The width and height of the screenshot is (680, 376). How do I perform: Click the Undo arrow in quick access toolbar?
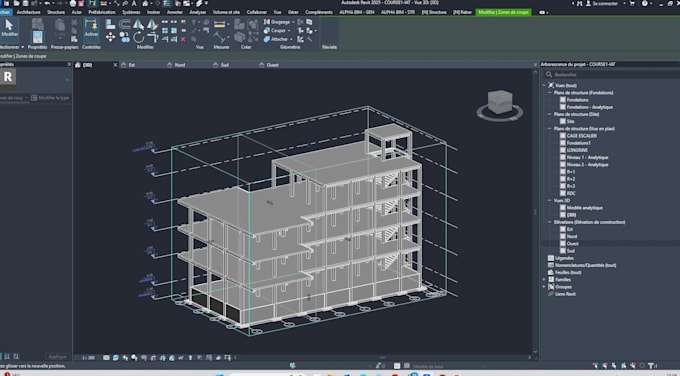(x=47, y=3)
